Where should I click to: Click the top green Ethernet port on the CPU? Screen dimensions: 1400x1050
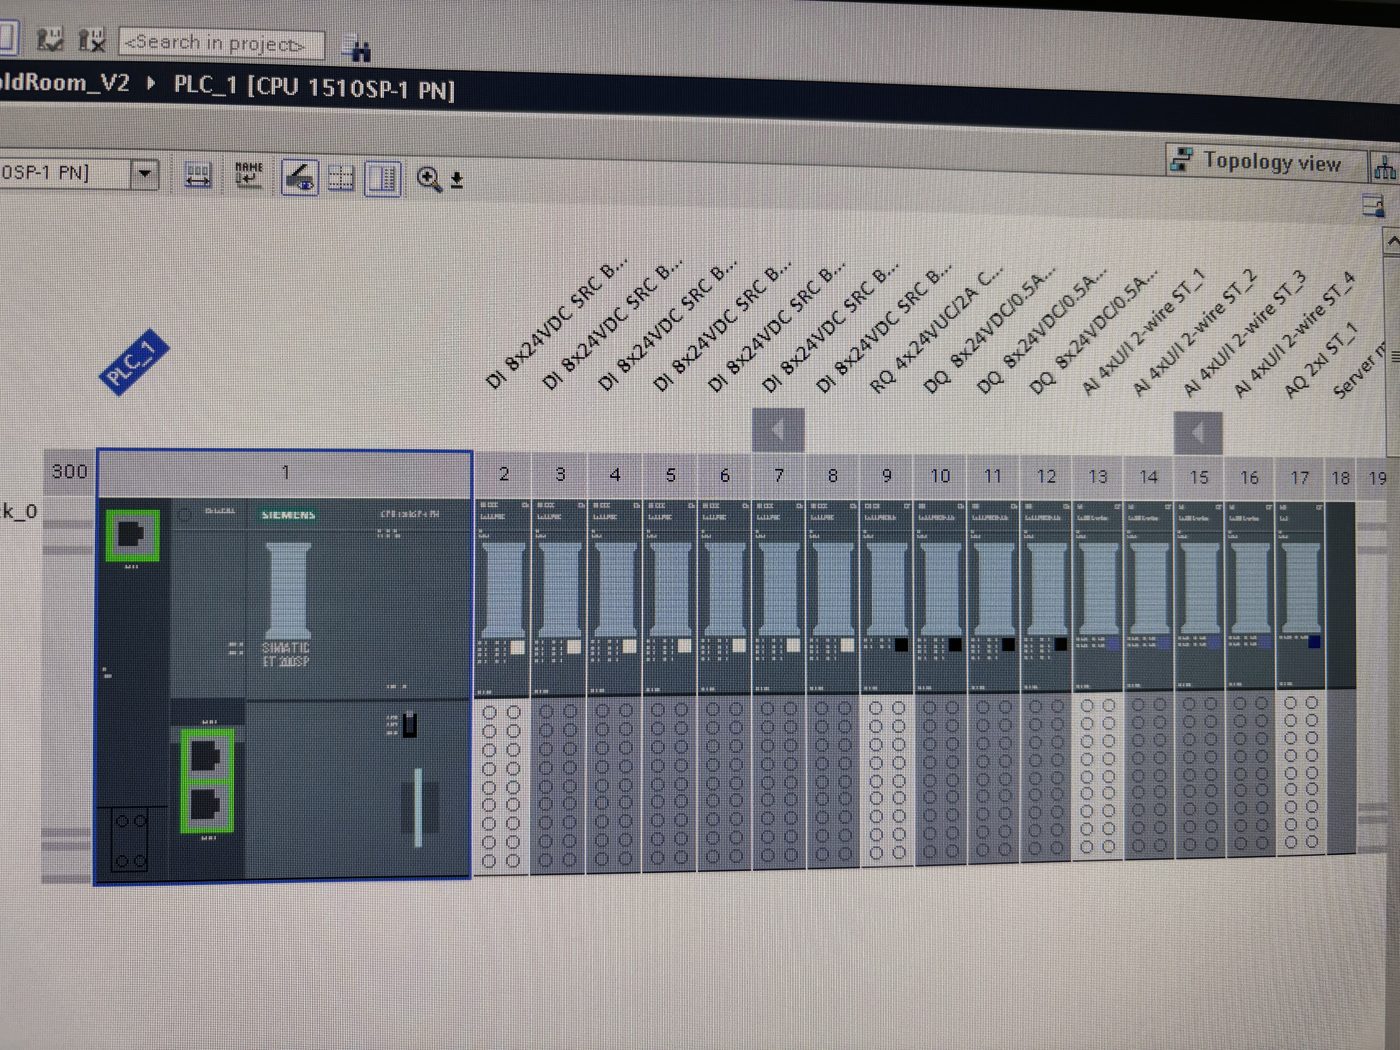tap(133, 535)
